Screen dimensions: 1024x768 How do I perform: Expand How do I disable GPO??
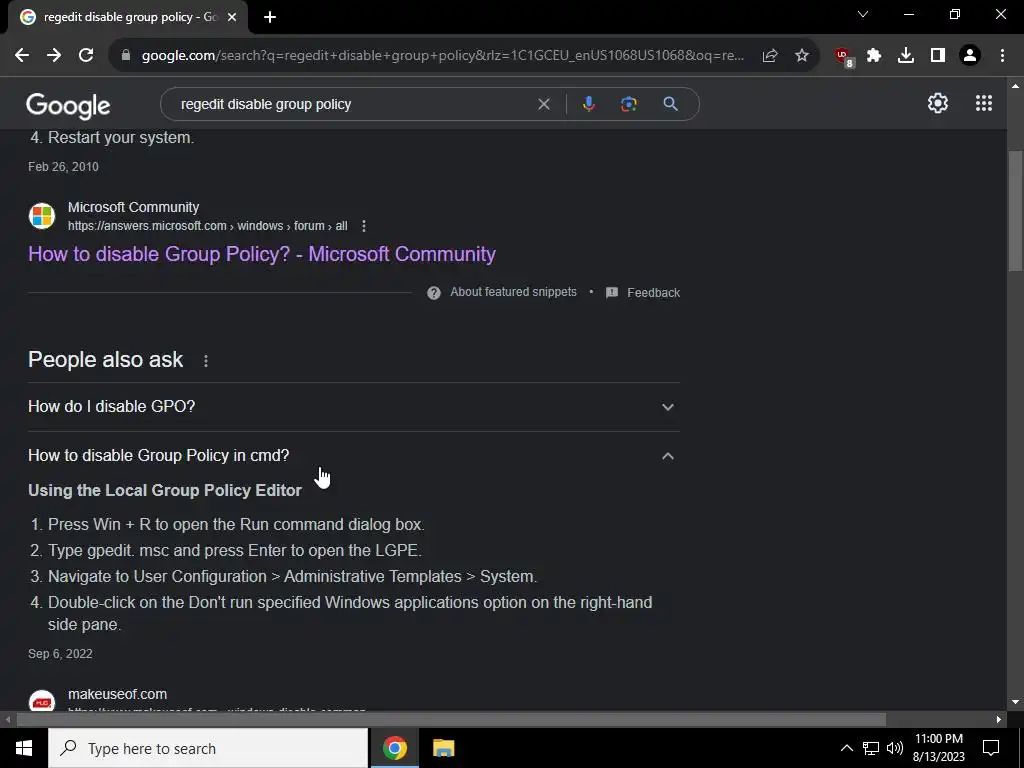(354, 406)
